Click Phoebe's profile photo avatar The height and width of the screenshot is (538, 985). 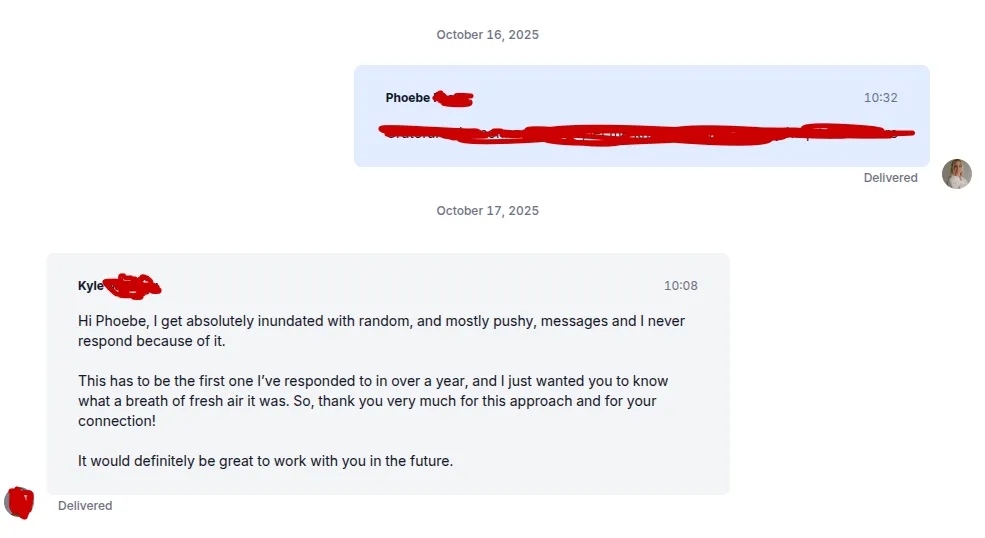click(x=956, y=174)
